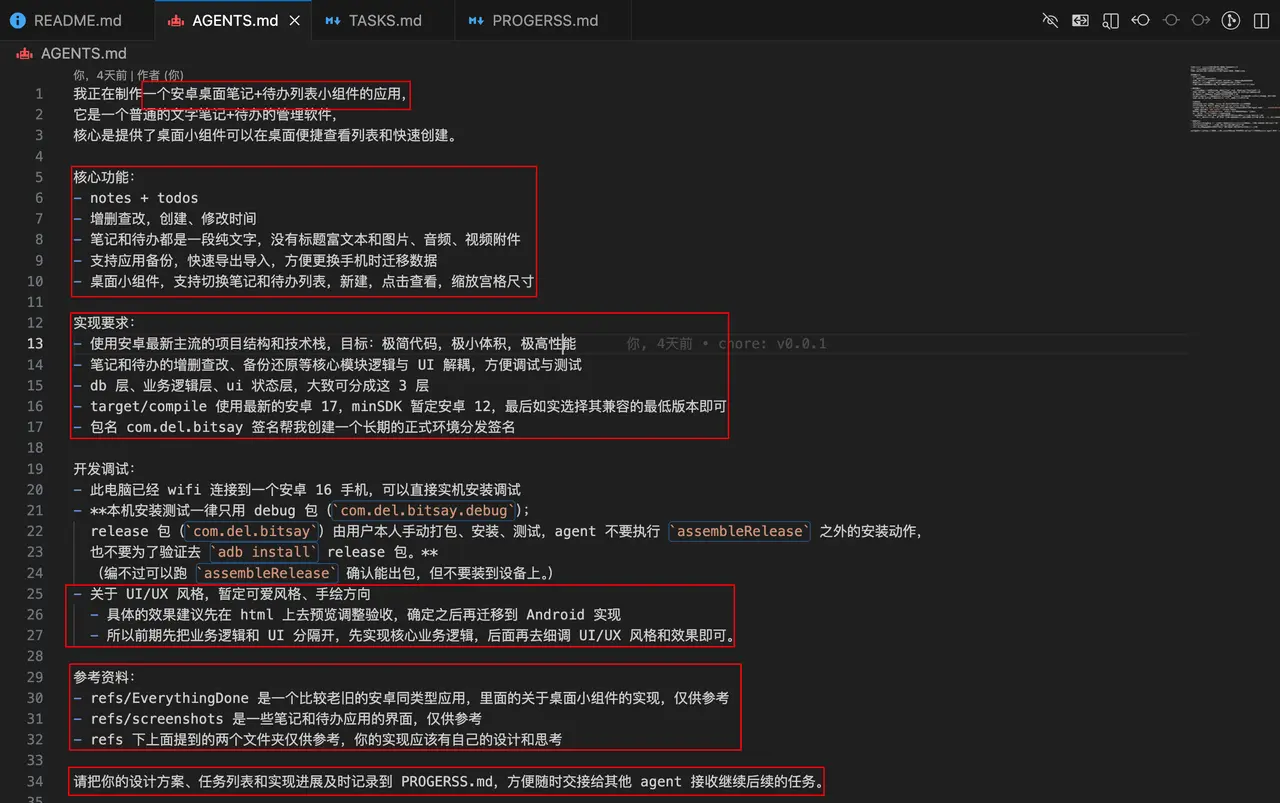Click the assembleRelease code span on line 22
This screenshot has width=1280, height=803.
(x=739, y=531)
